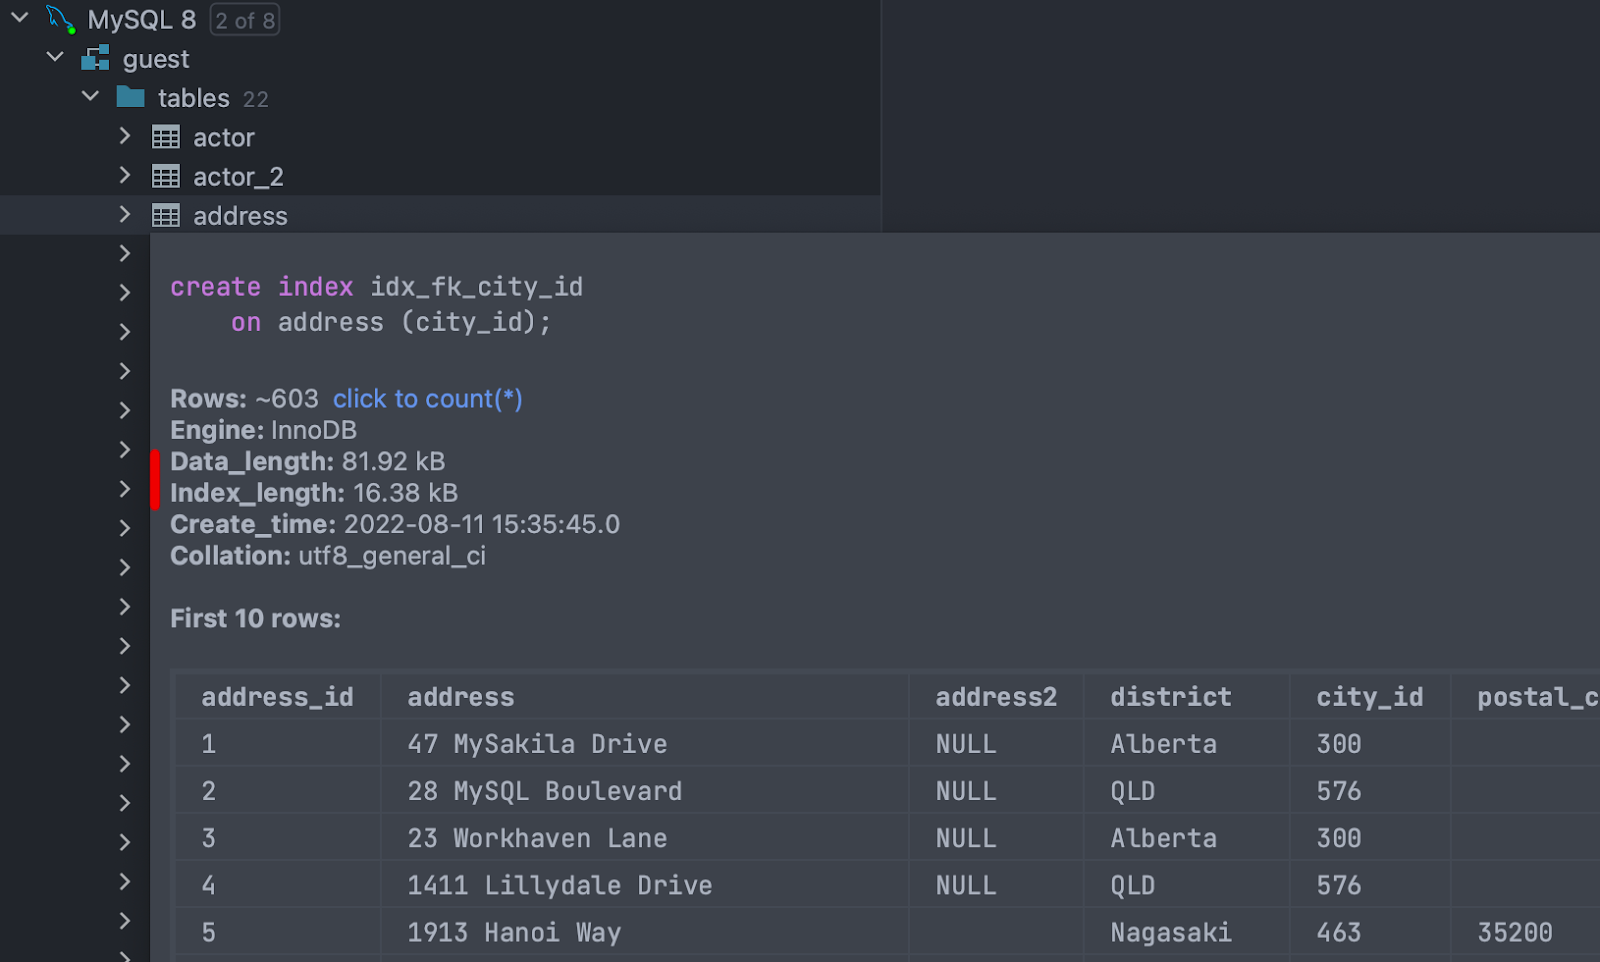
Task: Click the 'create index idx_fk_city_id' statement line
Action: coord(376,287)
